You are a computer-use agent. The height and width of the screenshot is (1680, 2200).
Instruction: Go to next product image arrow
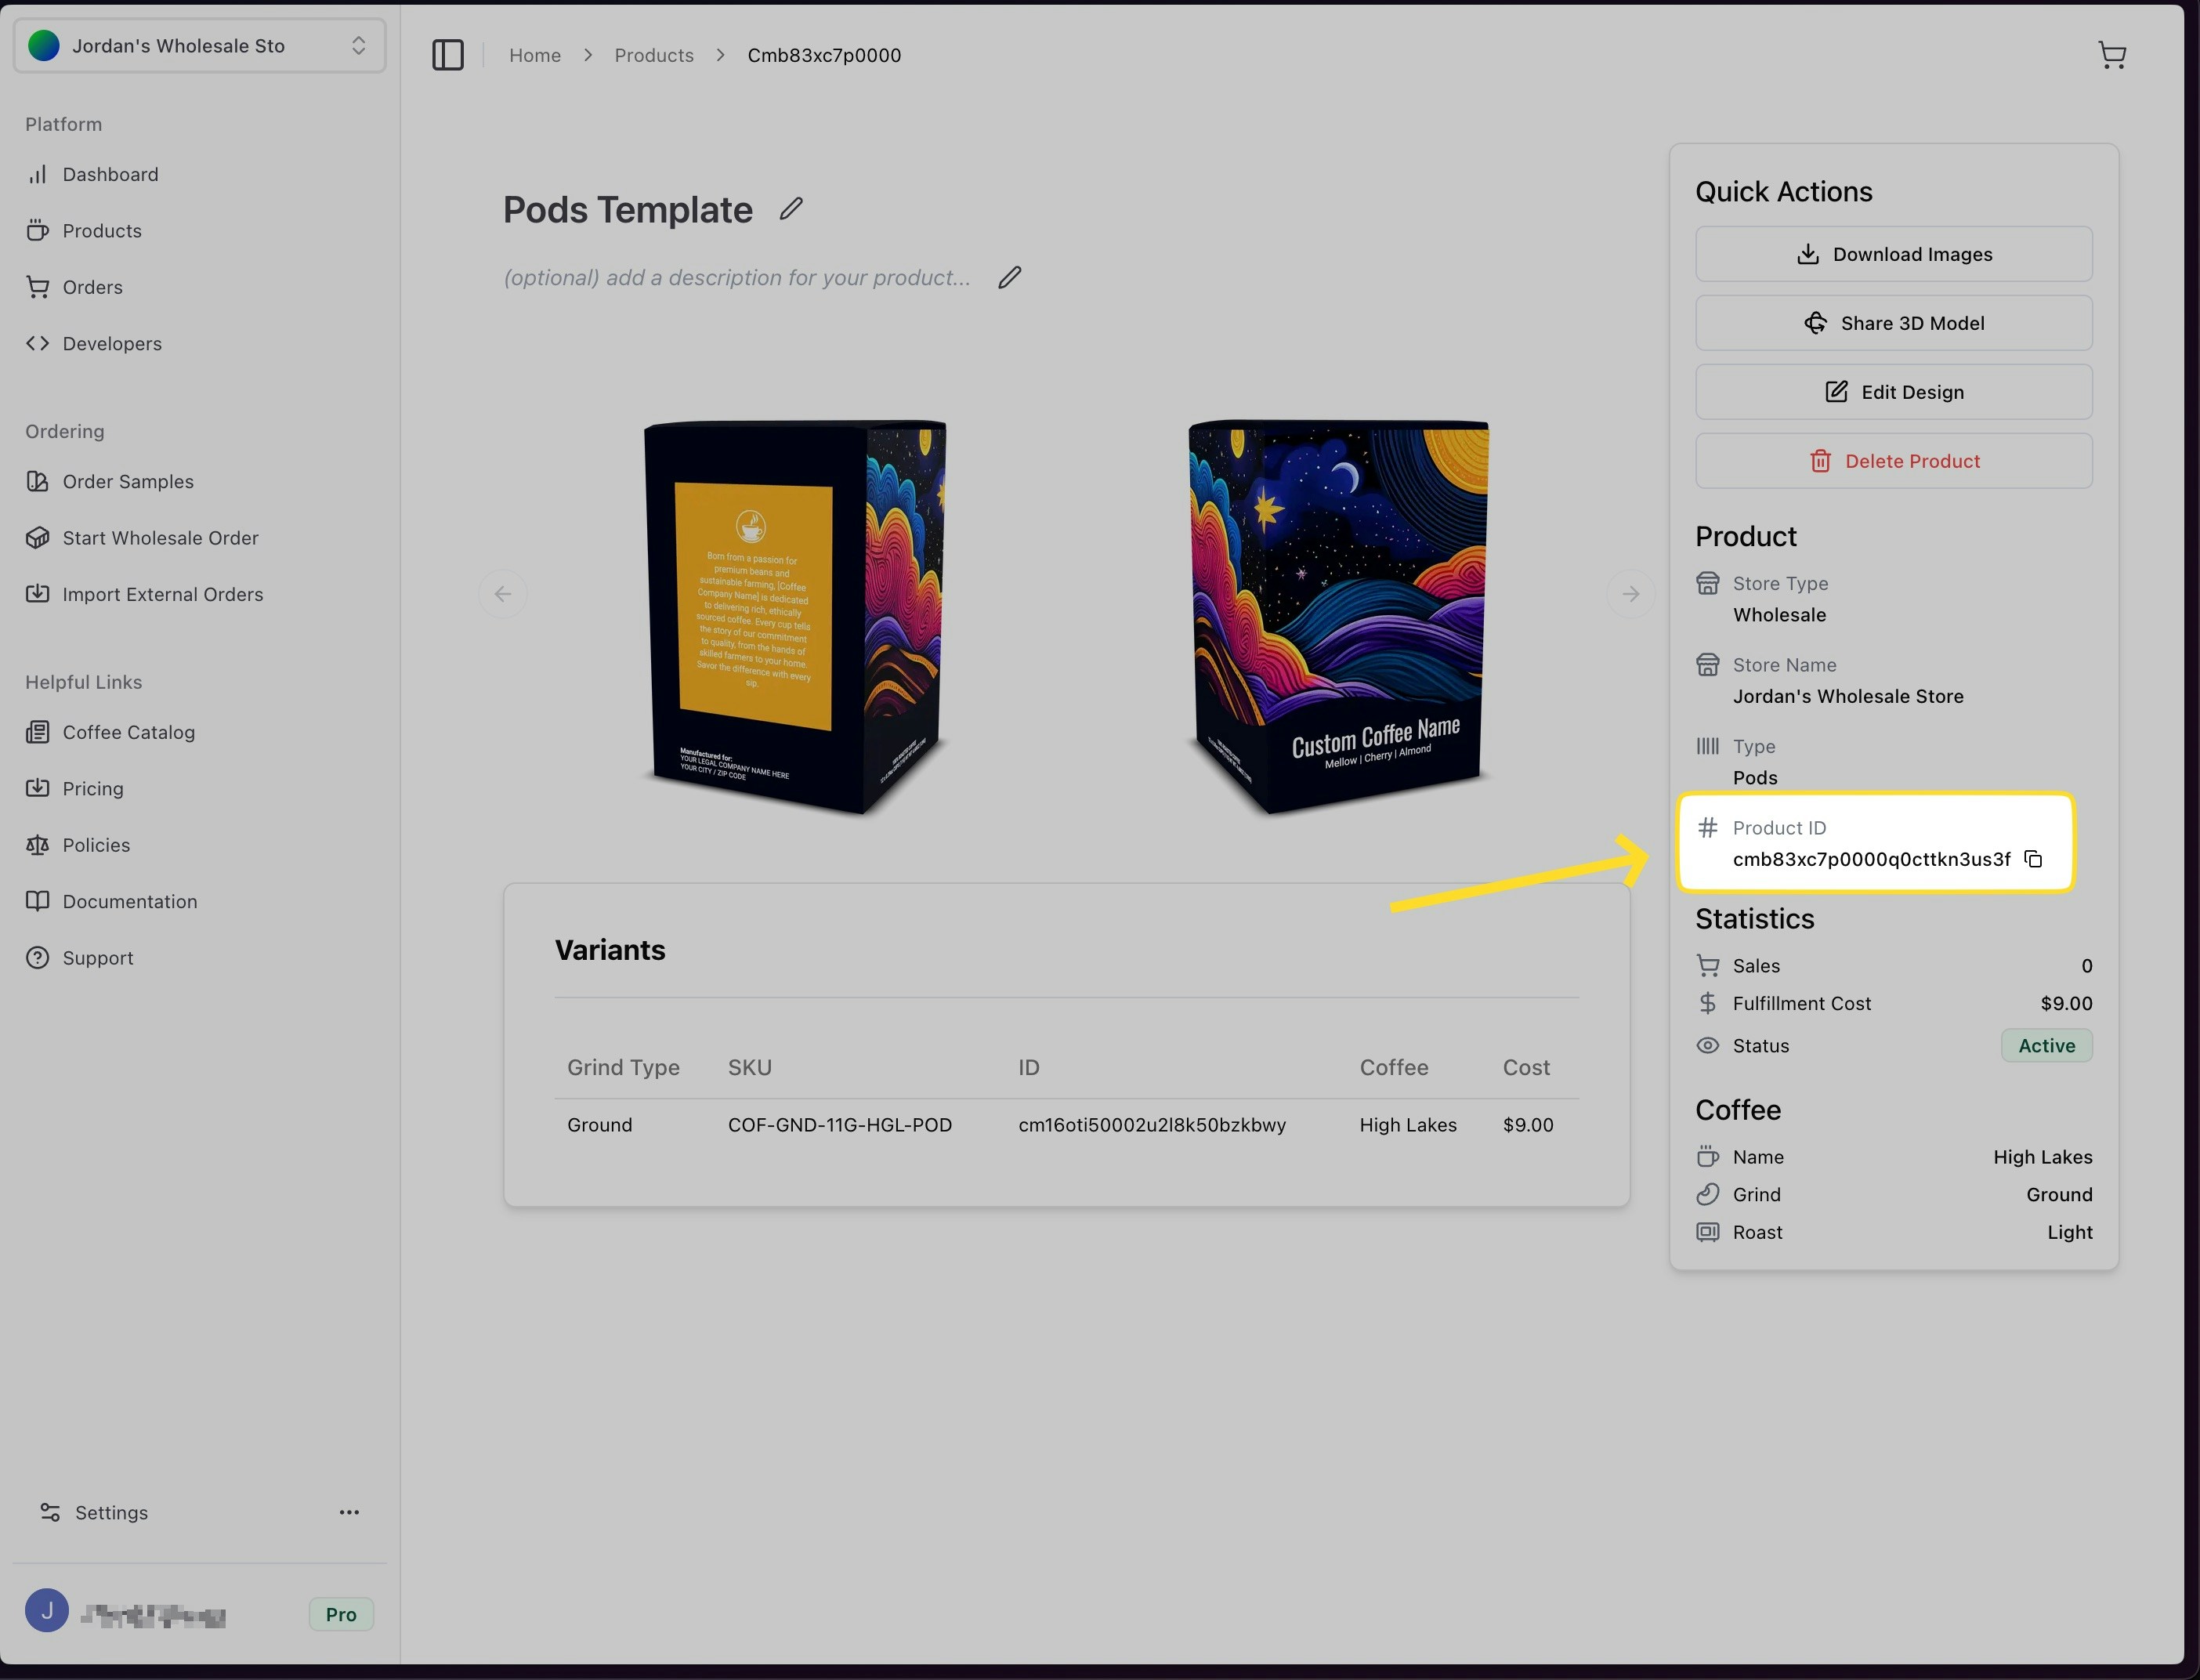coord(1630,594)
